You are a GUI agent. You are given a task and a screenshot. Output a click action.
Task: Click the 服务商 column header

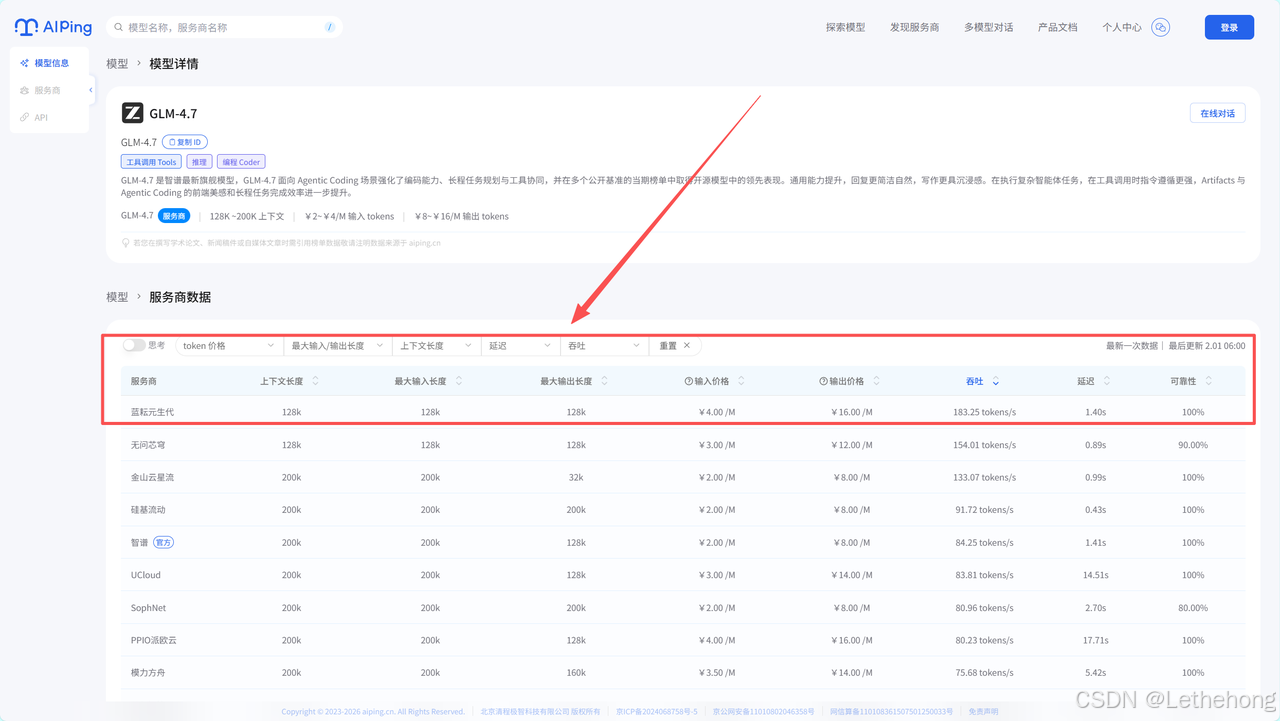[x=144, y=381]
